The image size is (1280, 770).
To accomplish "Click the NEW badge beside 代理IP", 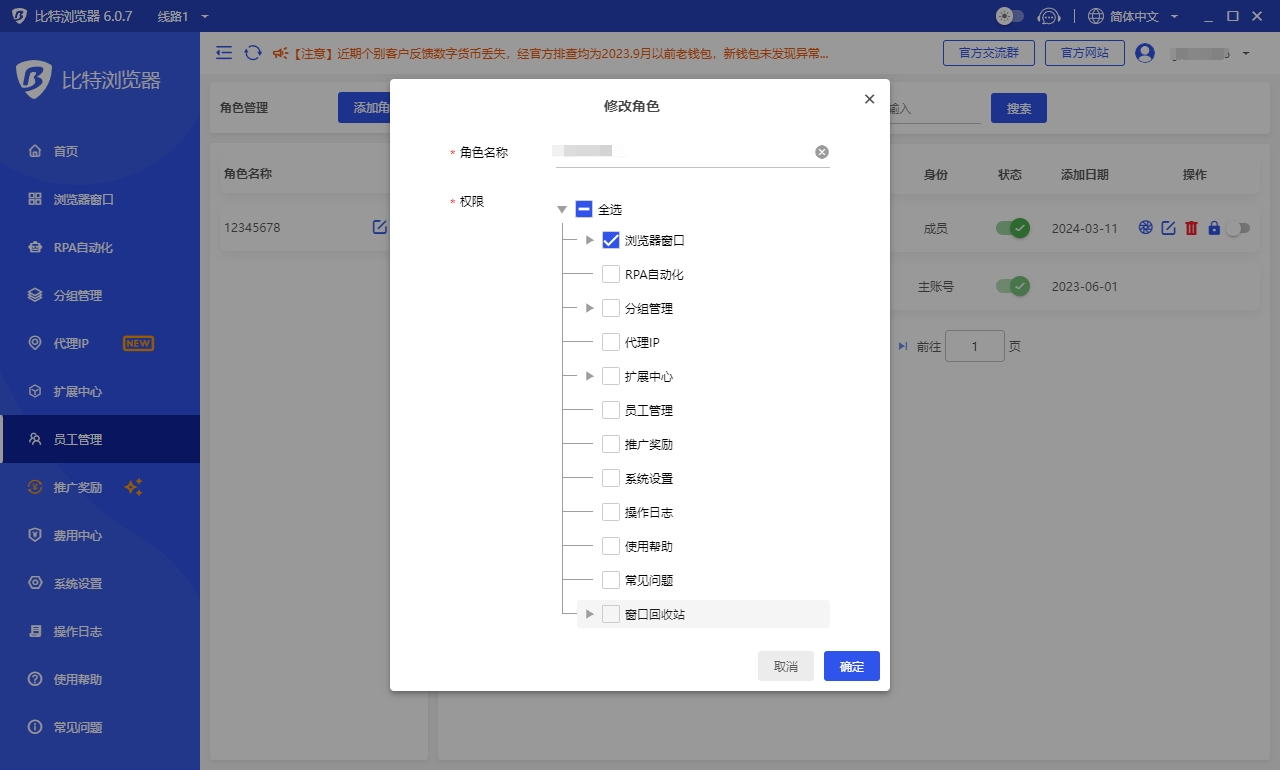I will pyautogui.click(x=138, y=343).
